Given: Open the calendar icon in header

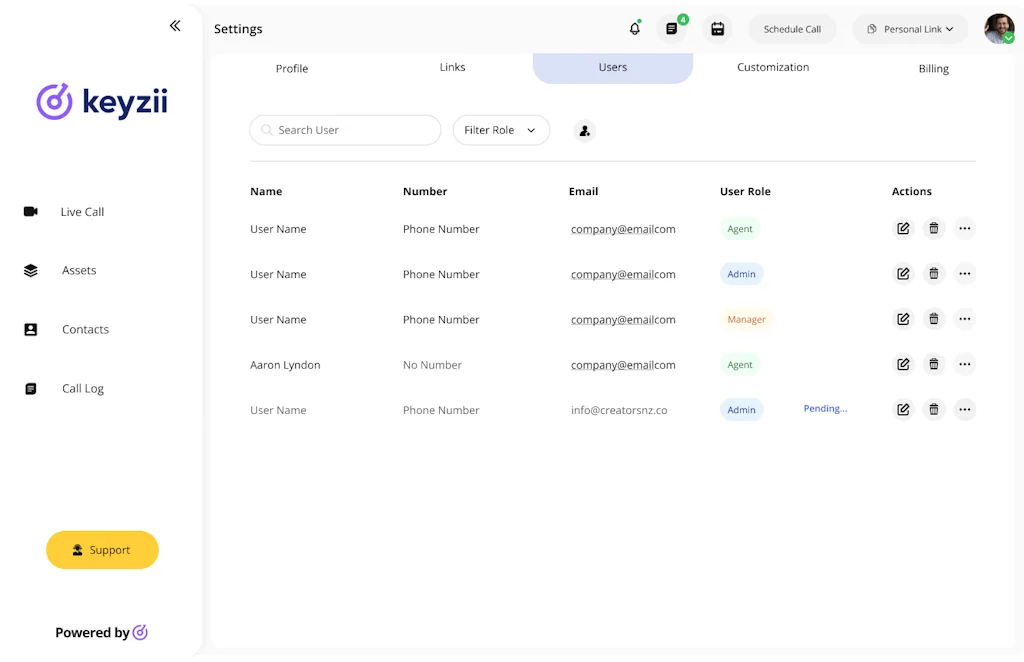Looking at the screenshot, I should click(x=717, y=29).
